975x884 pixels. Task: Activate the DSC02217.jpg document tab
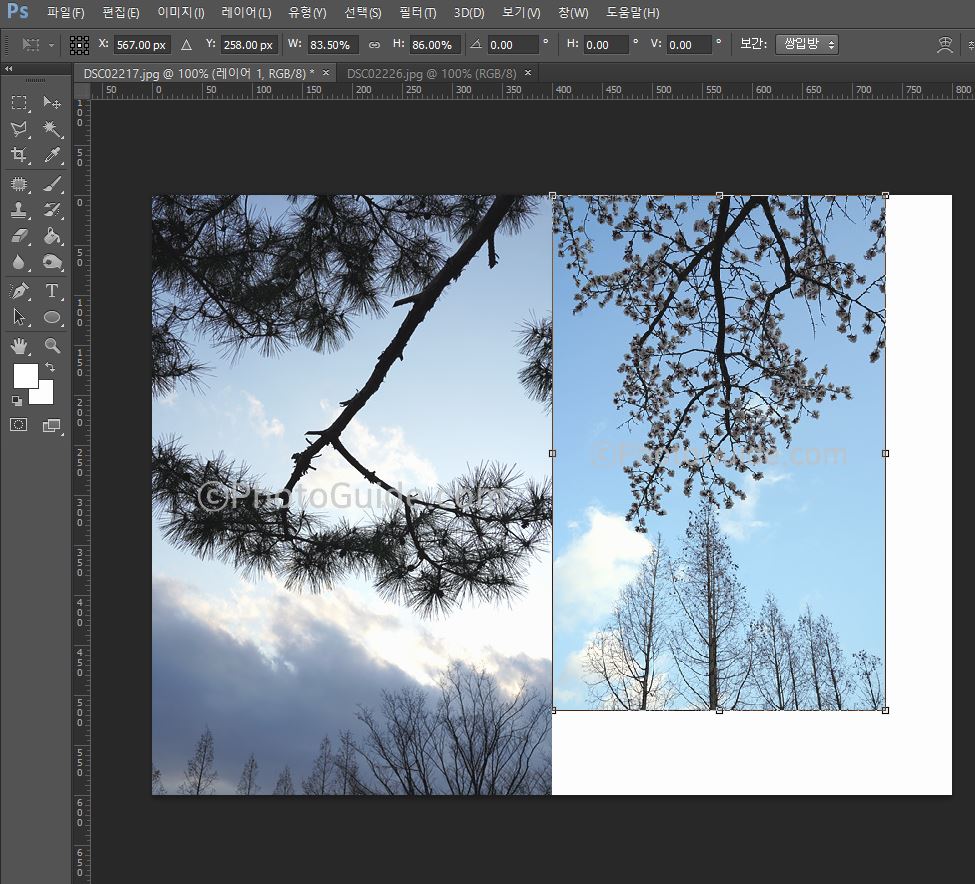199,73
